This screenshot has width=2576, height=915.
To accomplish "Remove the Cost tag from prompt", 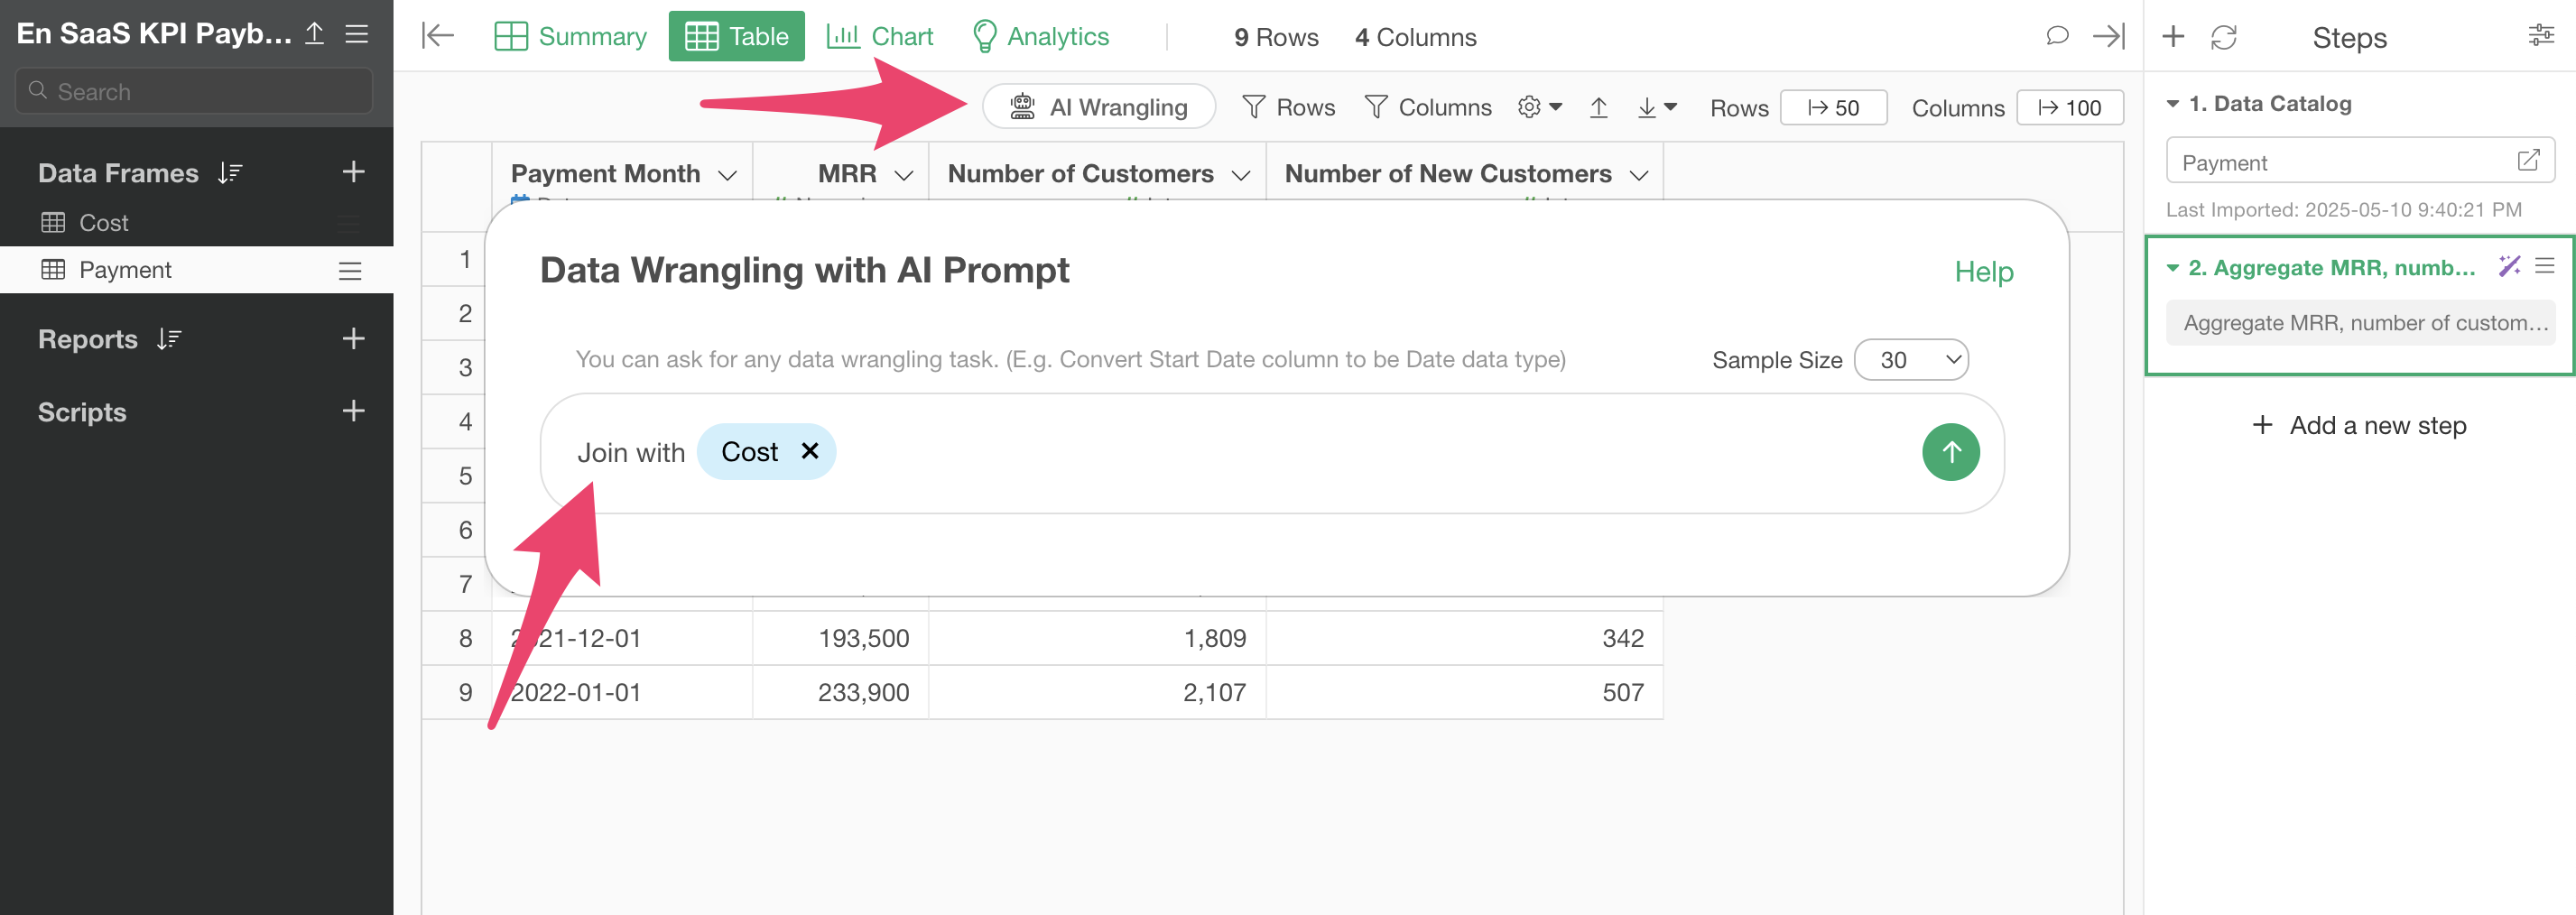I will (810, 451).
